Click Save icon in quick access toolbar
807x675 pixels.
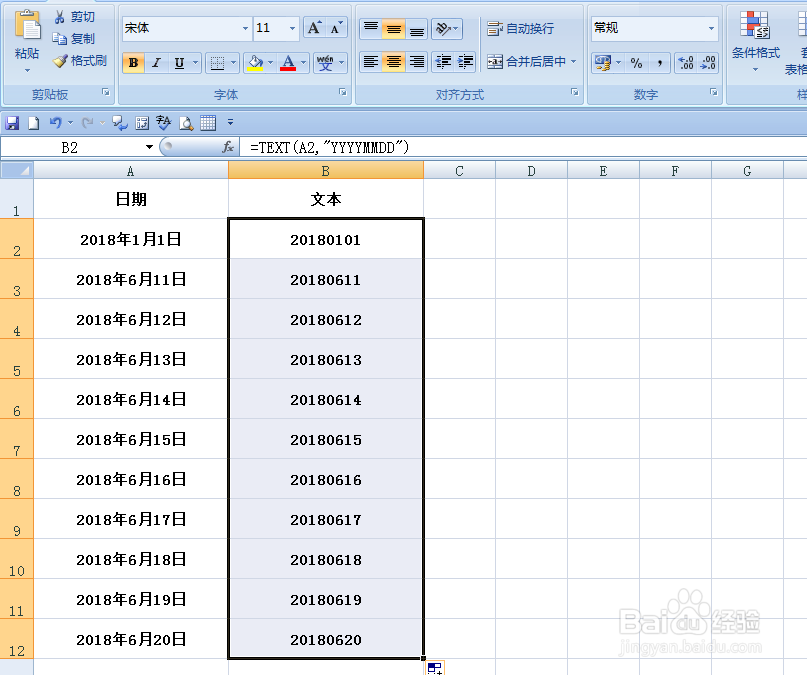[x=12, y=123]
